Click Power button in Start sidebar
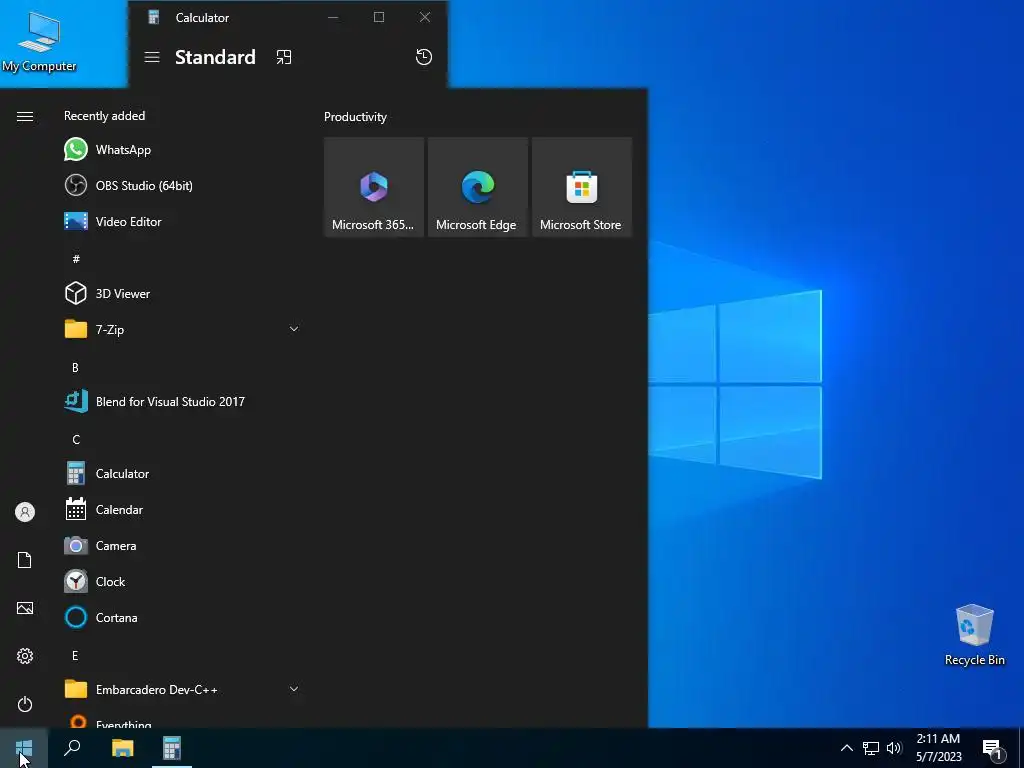The width and height of the screenshot is (1024, 768). click(25, 704)
